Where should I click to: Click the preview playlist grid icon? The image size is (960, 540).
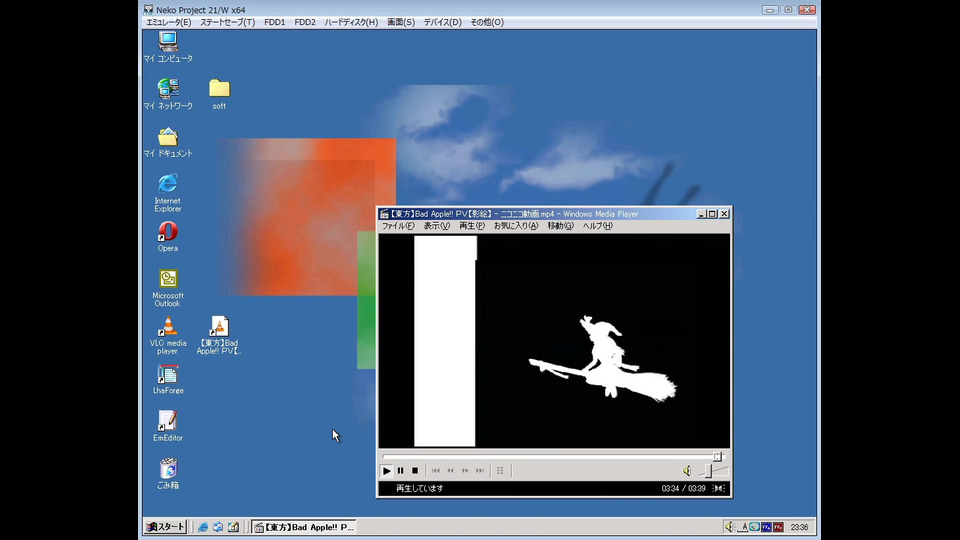[500, 471]
